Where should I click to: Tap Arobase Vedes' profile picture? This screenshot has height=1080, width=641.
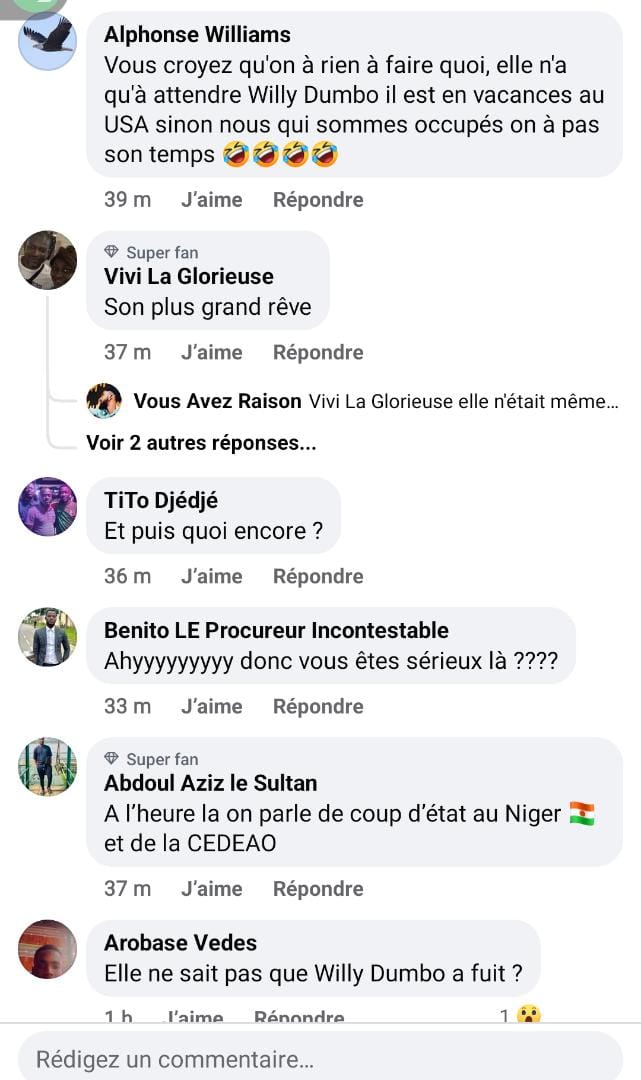[47, 949]
